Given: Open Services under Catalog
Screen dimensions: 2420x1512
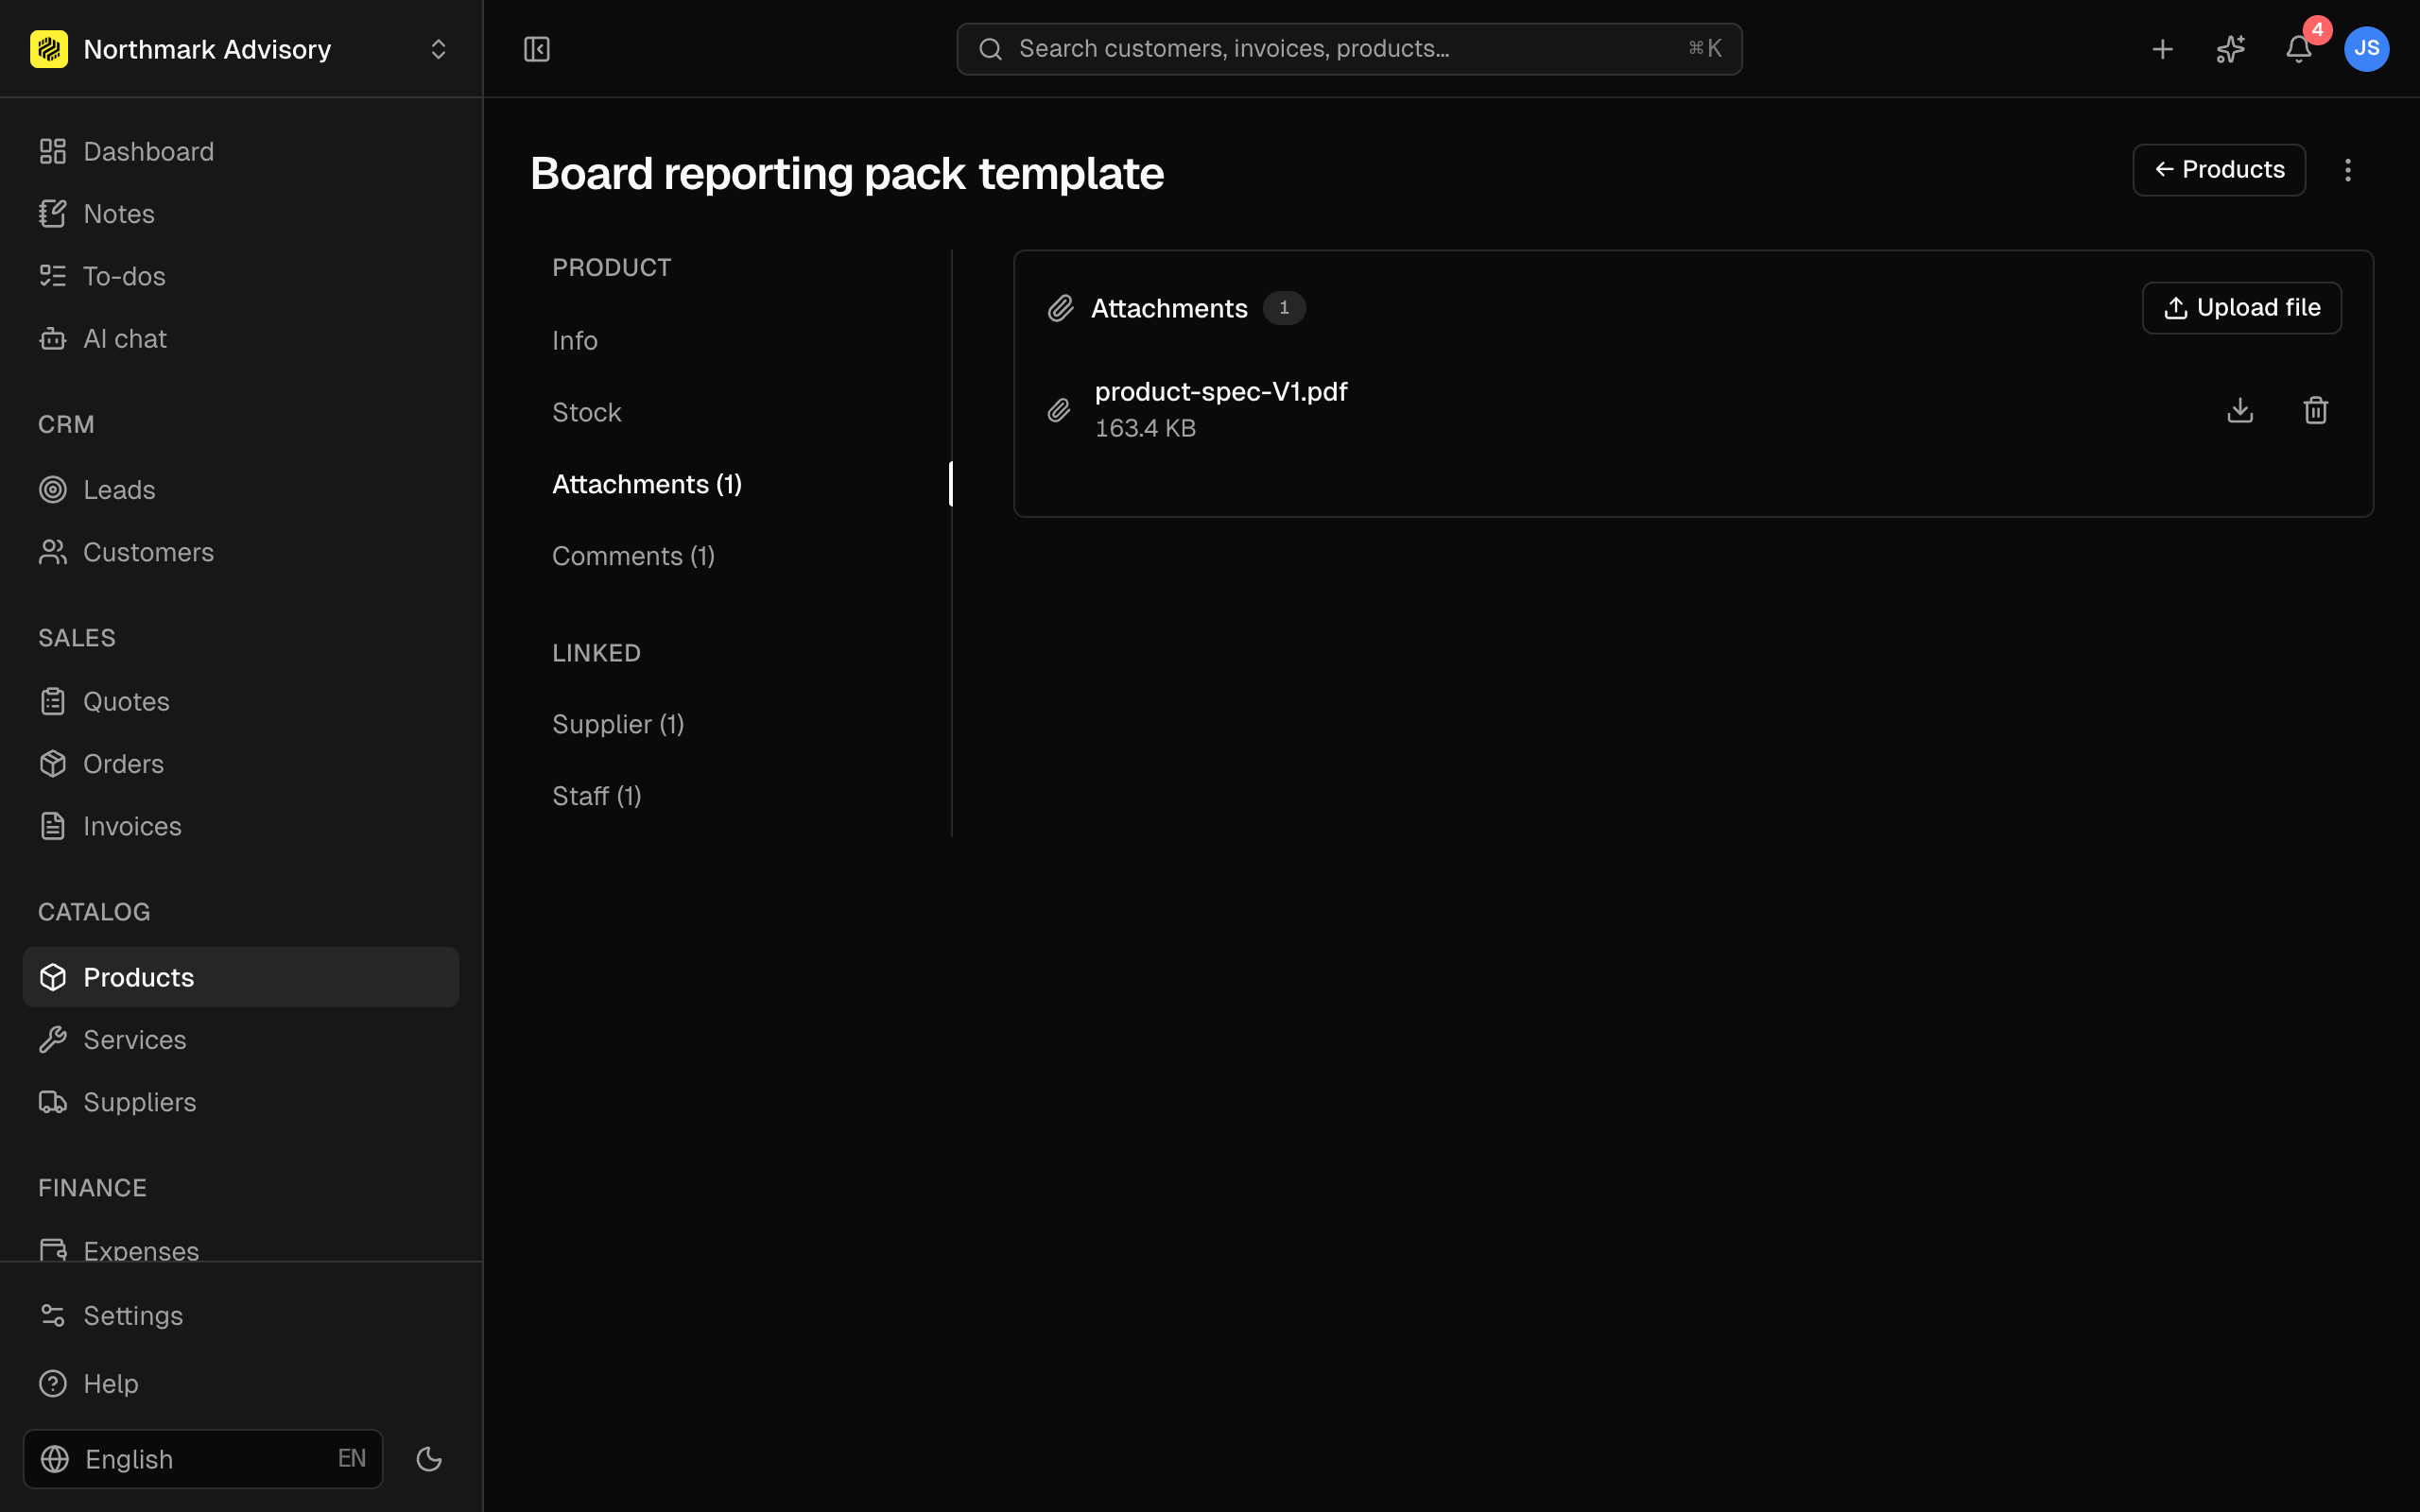Looking at the screenshot, I should tap(240, 1040).
